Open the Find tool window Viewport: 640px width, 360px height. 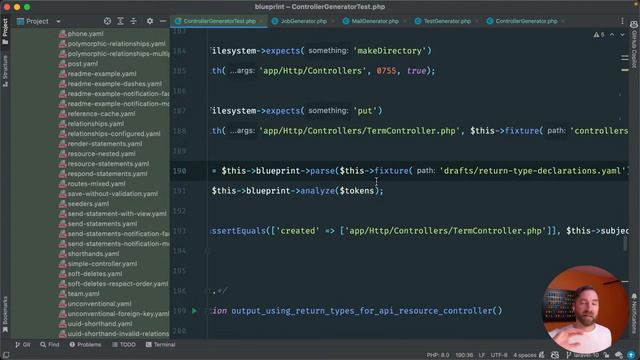pos(50,345)
